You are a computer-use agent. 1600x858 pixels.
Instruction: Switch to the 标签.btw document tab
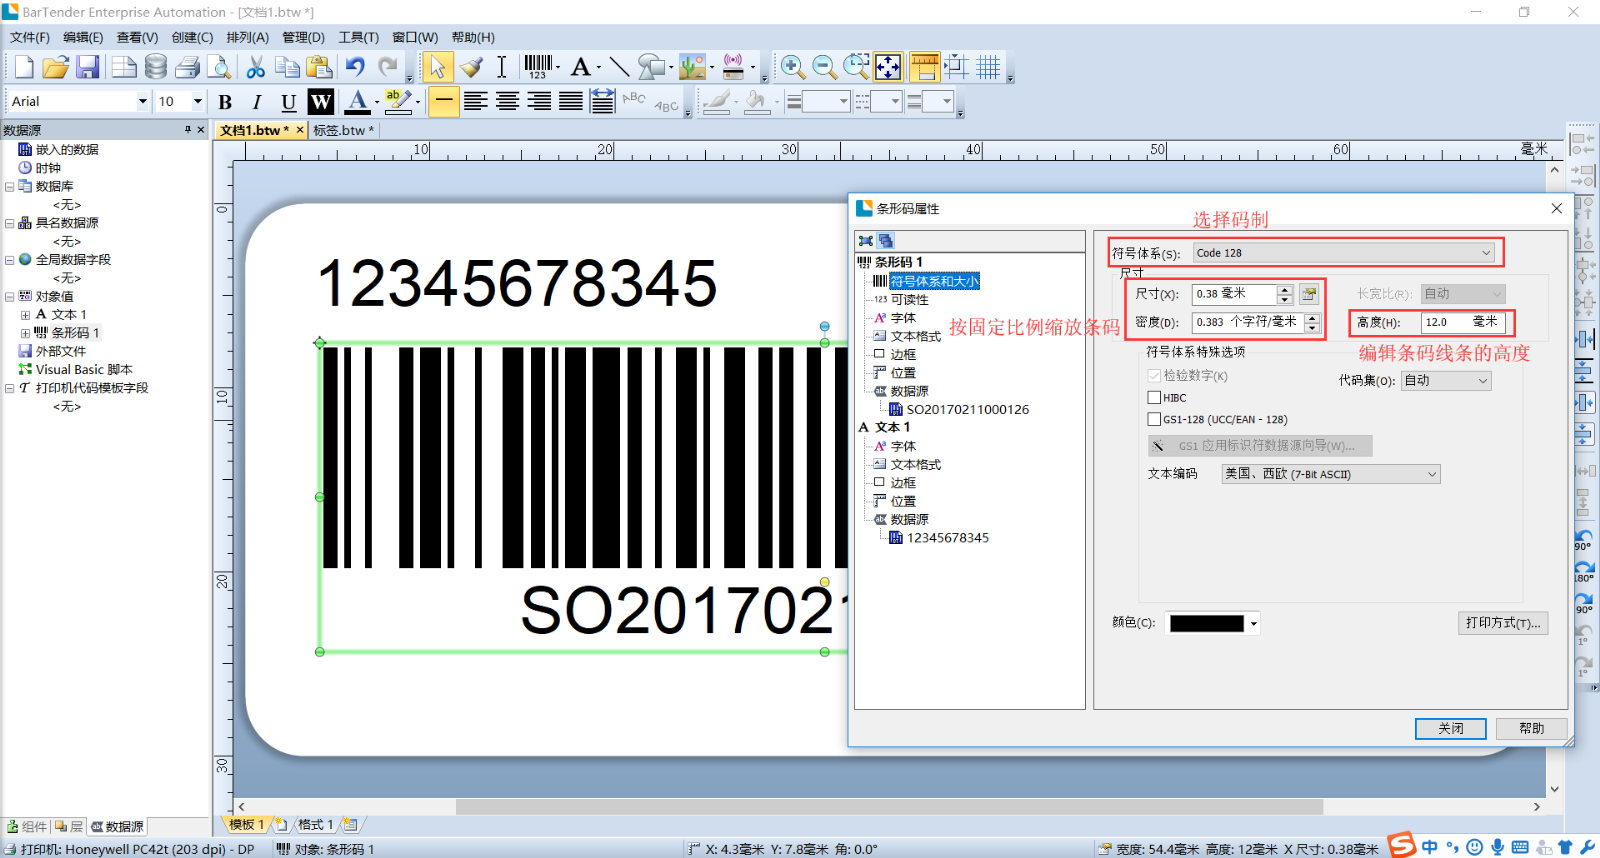pos(342,130)
